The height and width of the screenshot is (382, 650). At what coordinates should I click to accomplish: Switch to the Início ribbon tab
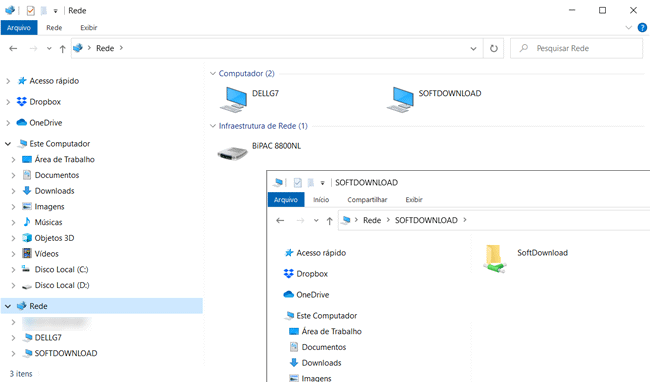pyautogui.click(x=321, y=200)
